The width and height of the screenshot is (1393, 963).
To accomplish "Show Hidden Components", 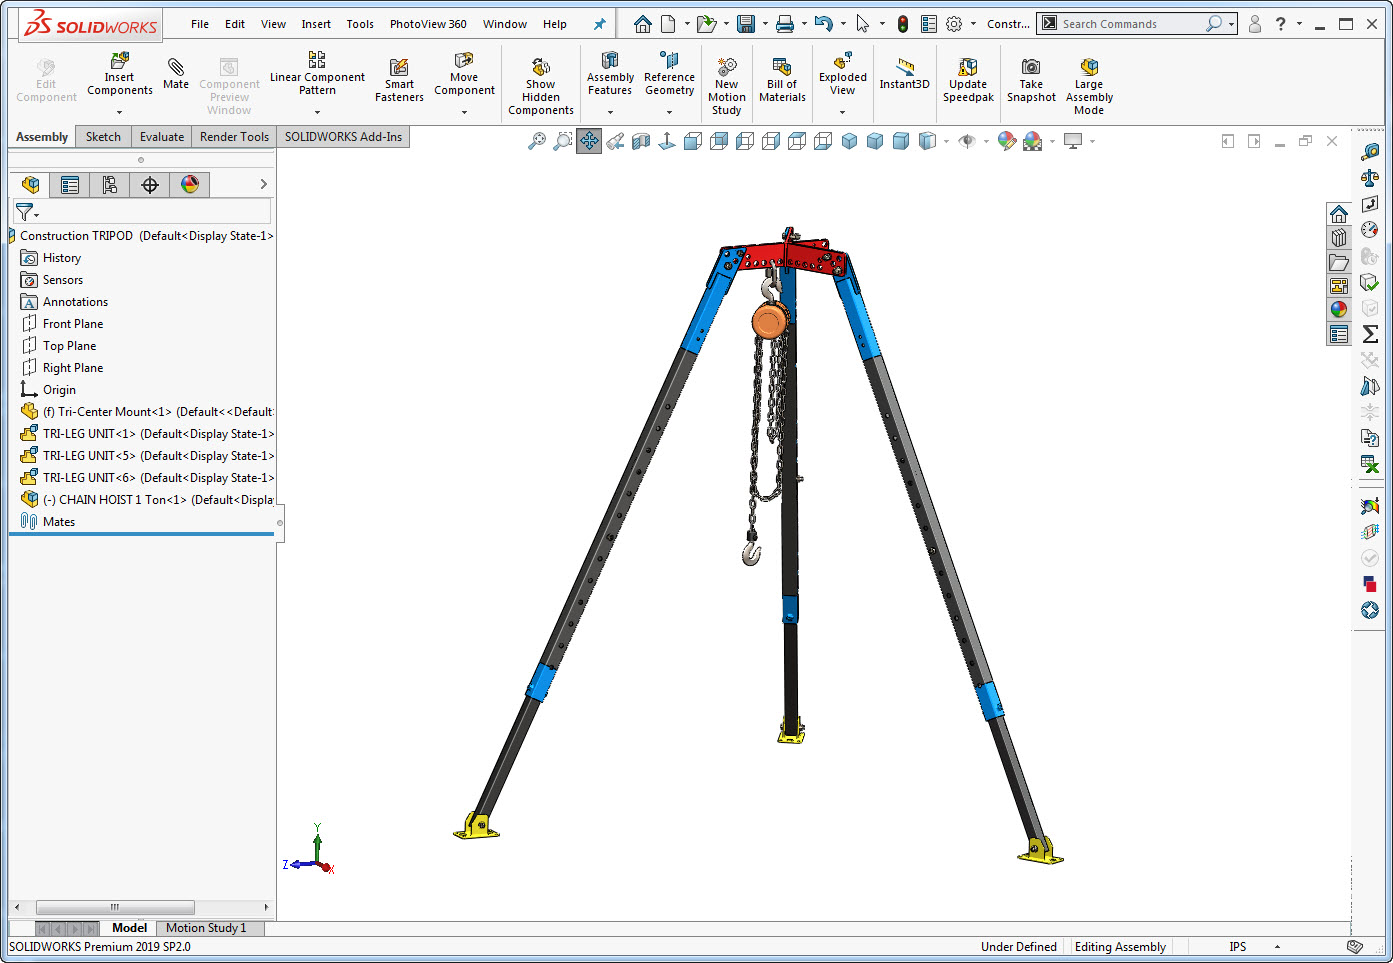I will [541, 85].
